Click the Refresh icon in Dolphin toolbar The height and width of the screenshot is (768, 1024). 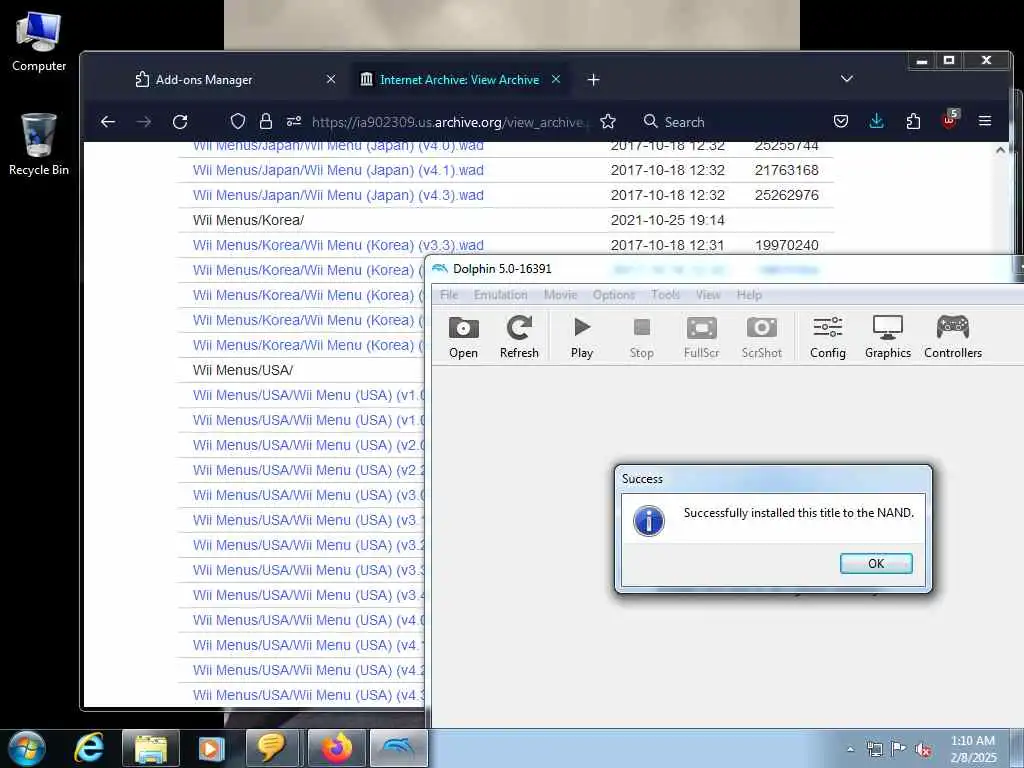click(519, 337)
